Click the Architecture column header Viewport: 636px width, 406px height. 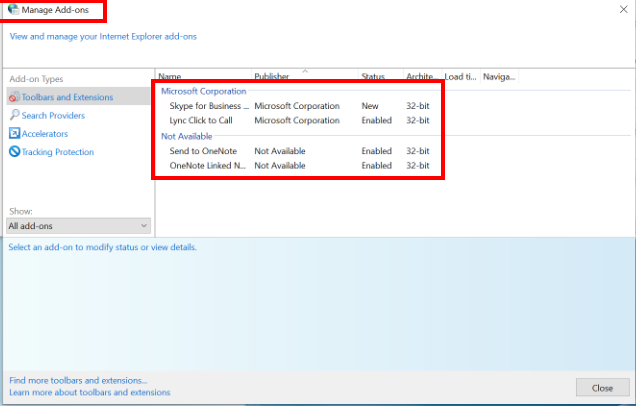point(419,76)
